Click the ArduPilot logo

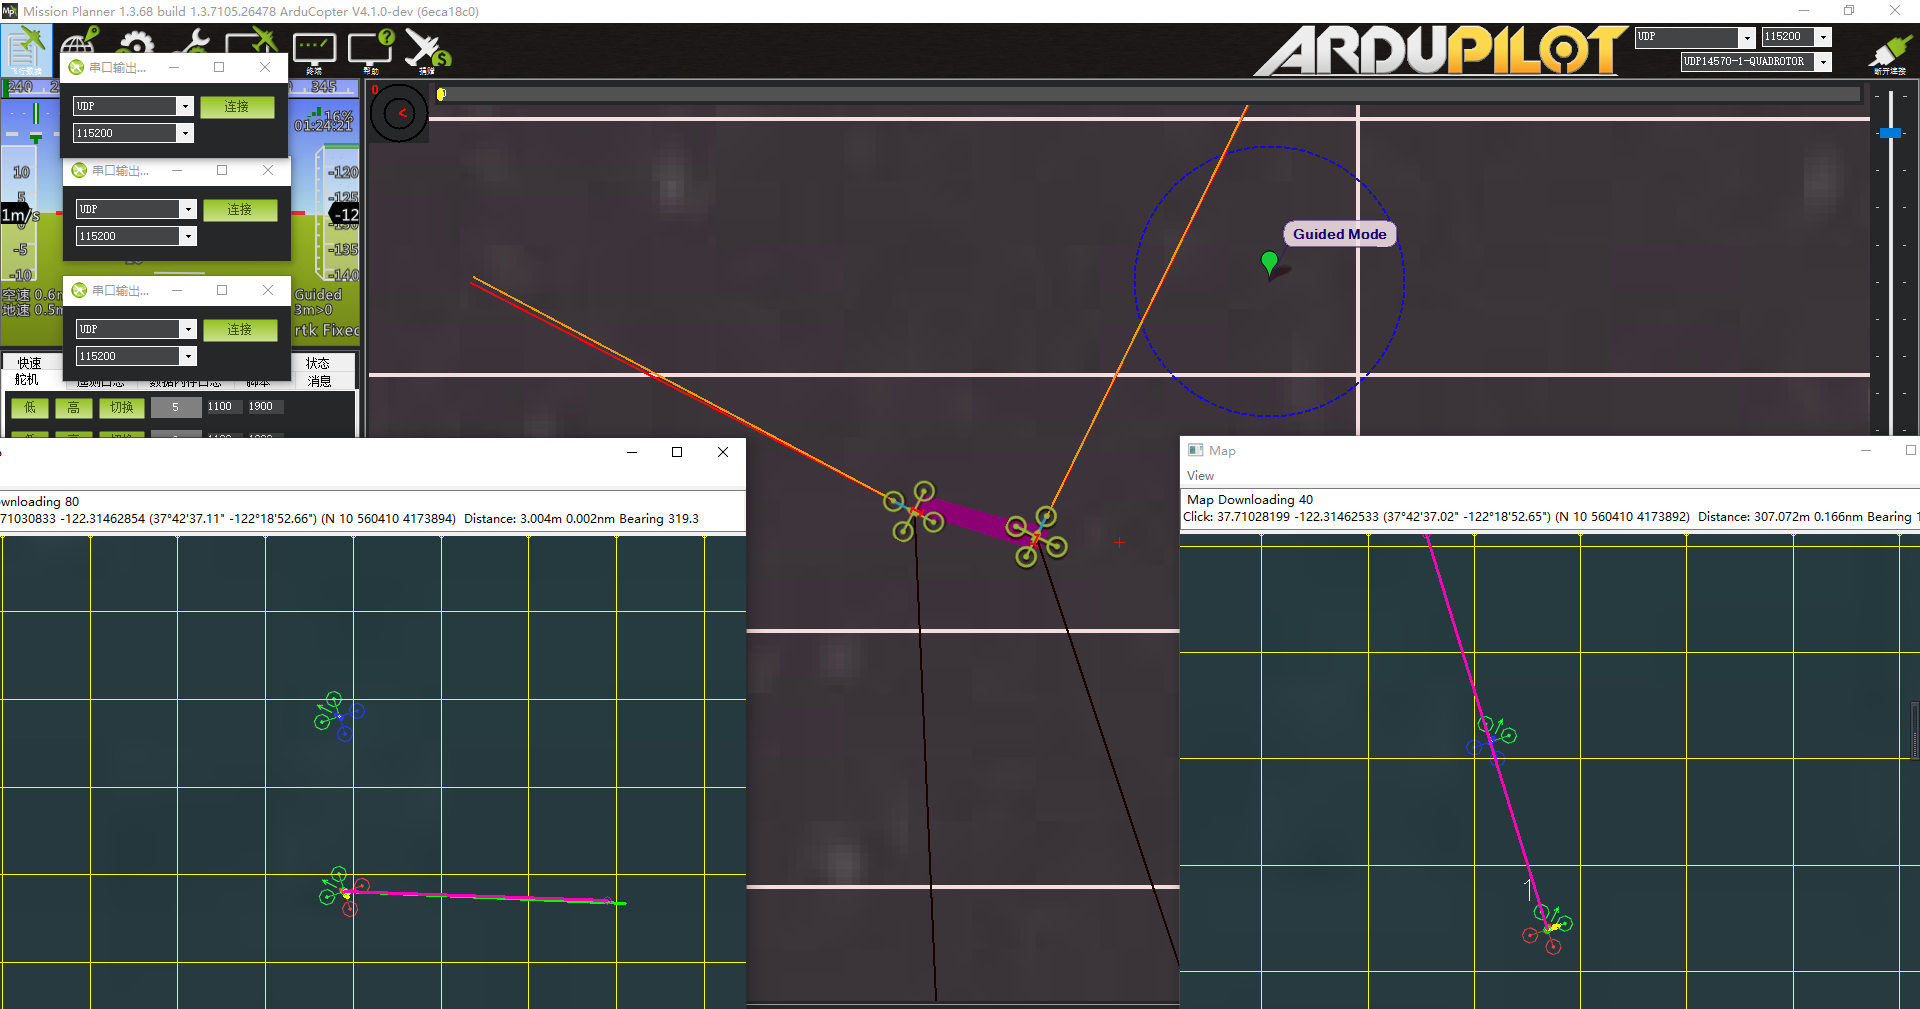click(1440, 50)
